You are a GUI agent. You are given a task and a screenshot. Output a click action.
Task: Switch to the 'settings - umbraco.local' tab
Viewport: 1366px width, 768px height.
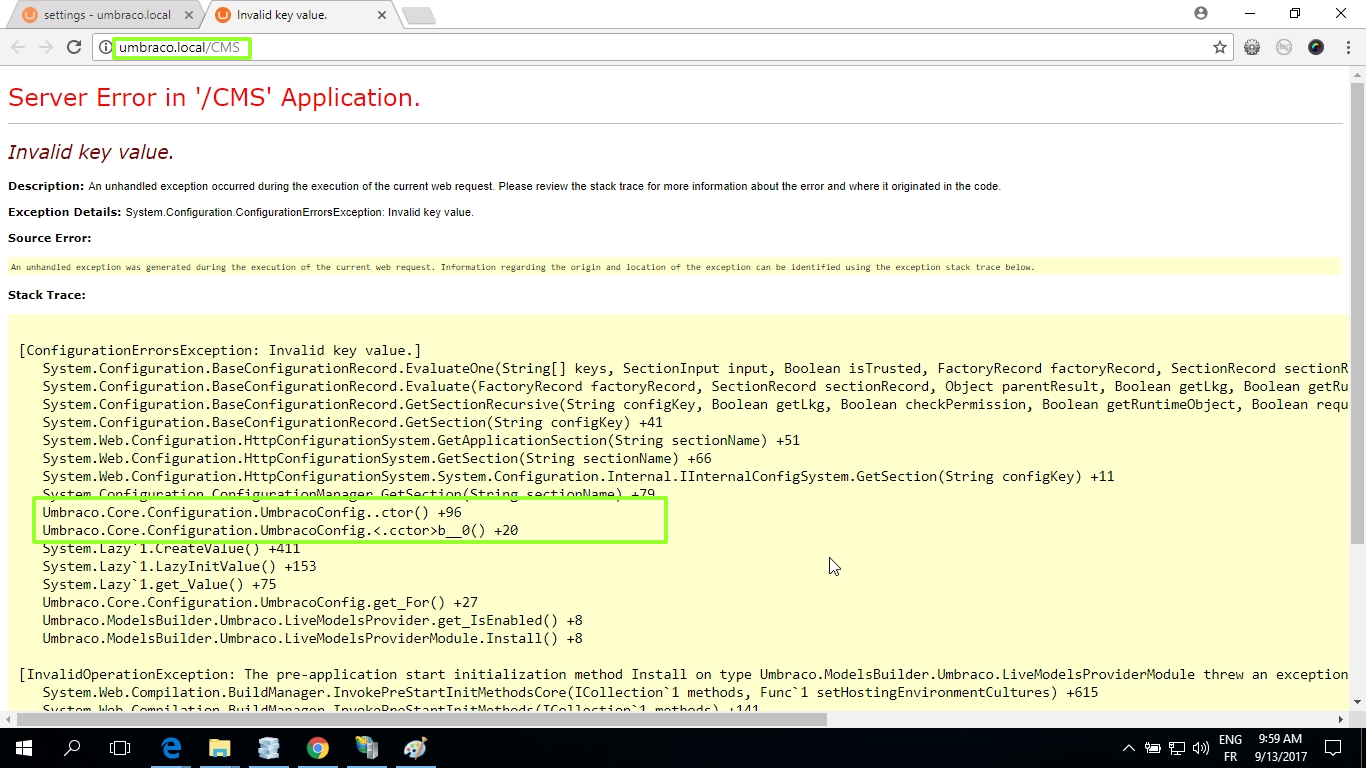105,15
